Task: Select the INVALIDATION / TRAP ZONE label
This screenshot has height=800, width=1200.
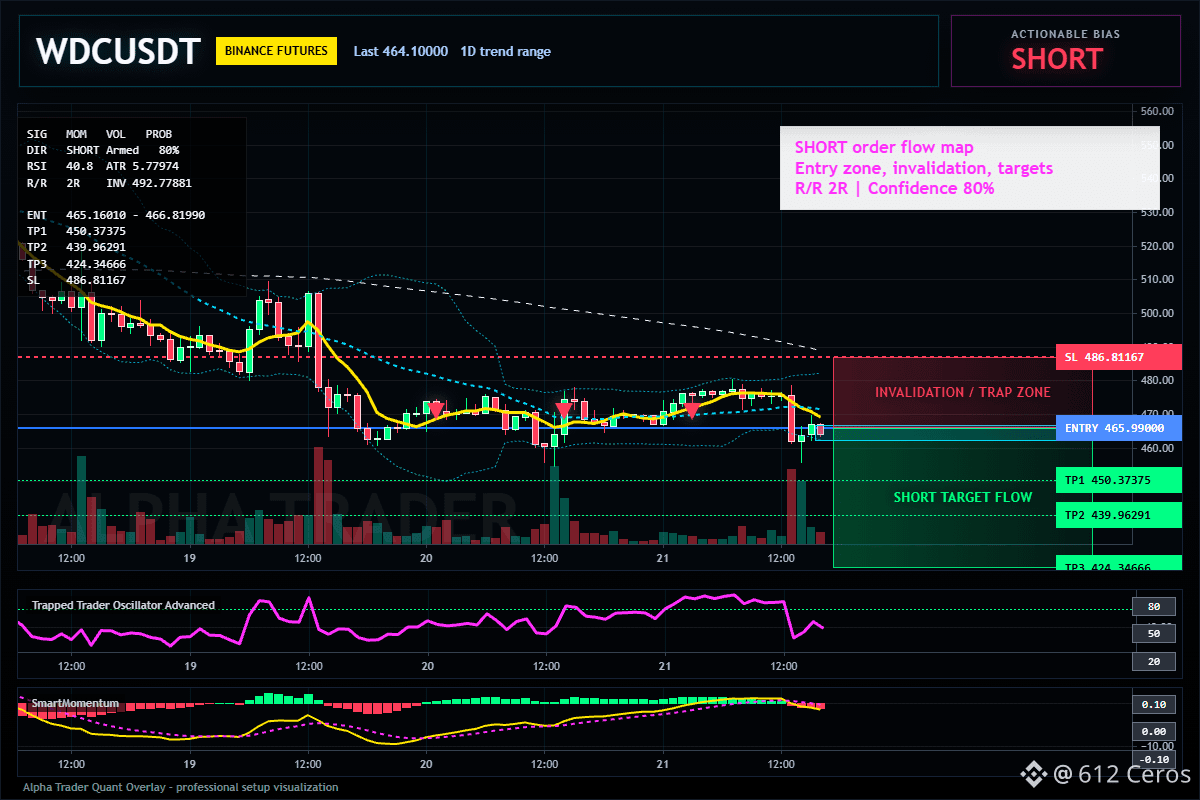Action: coord(963,392)
